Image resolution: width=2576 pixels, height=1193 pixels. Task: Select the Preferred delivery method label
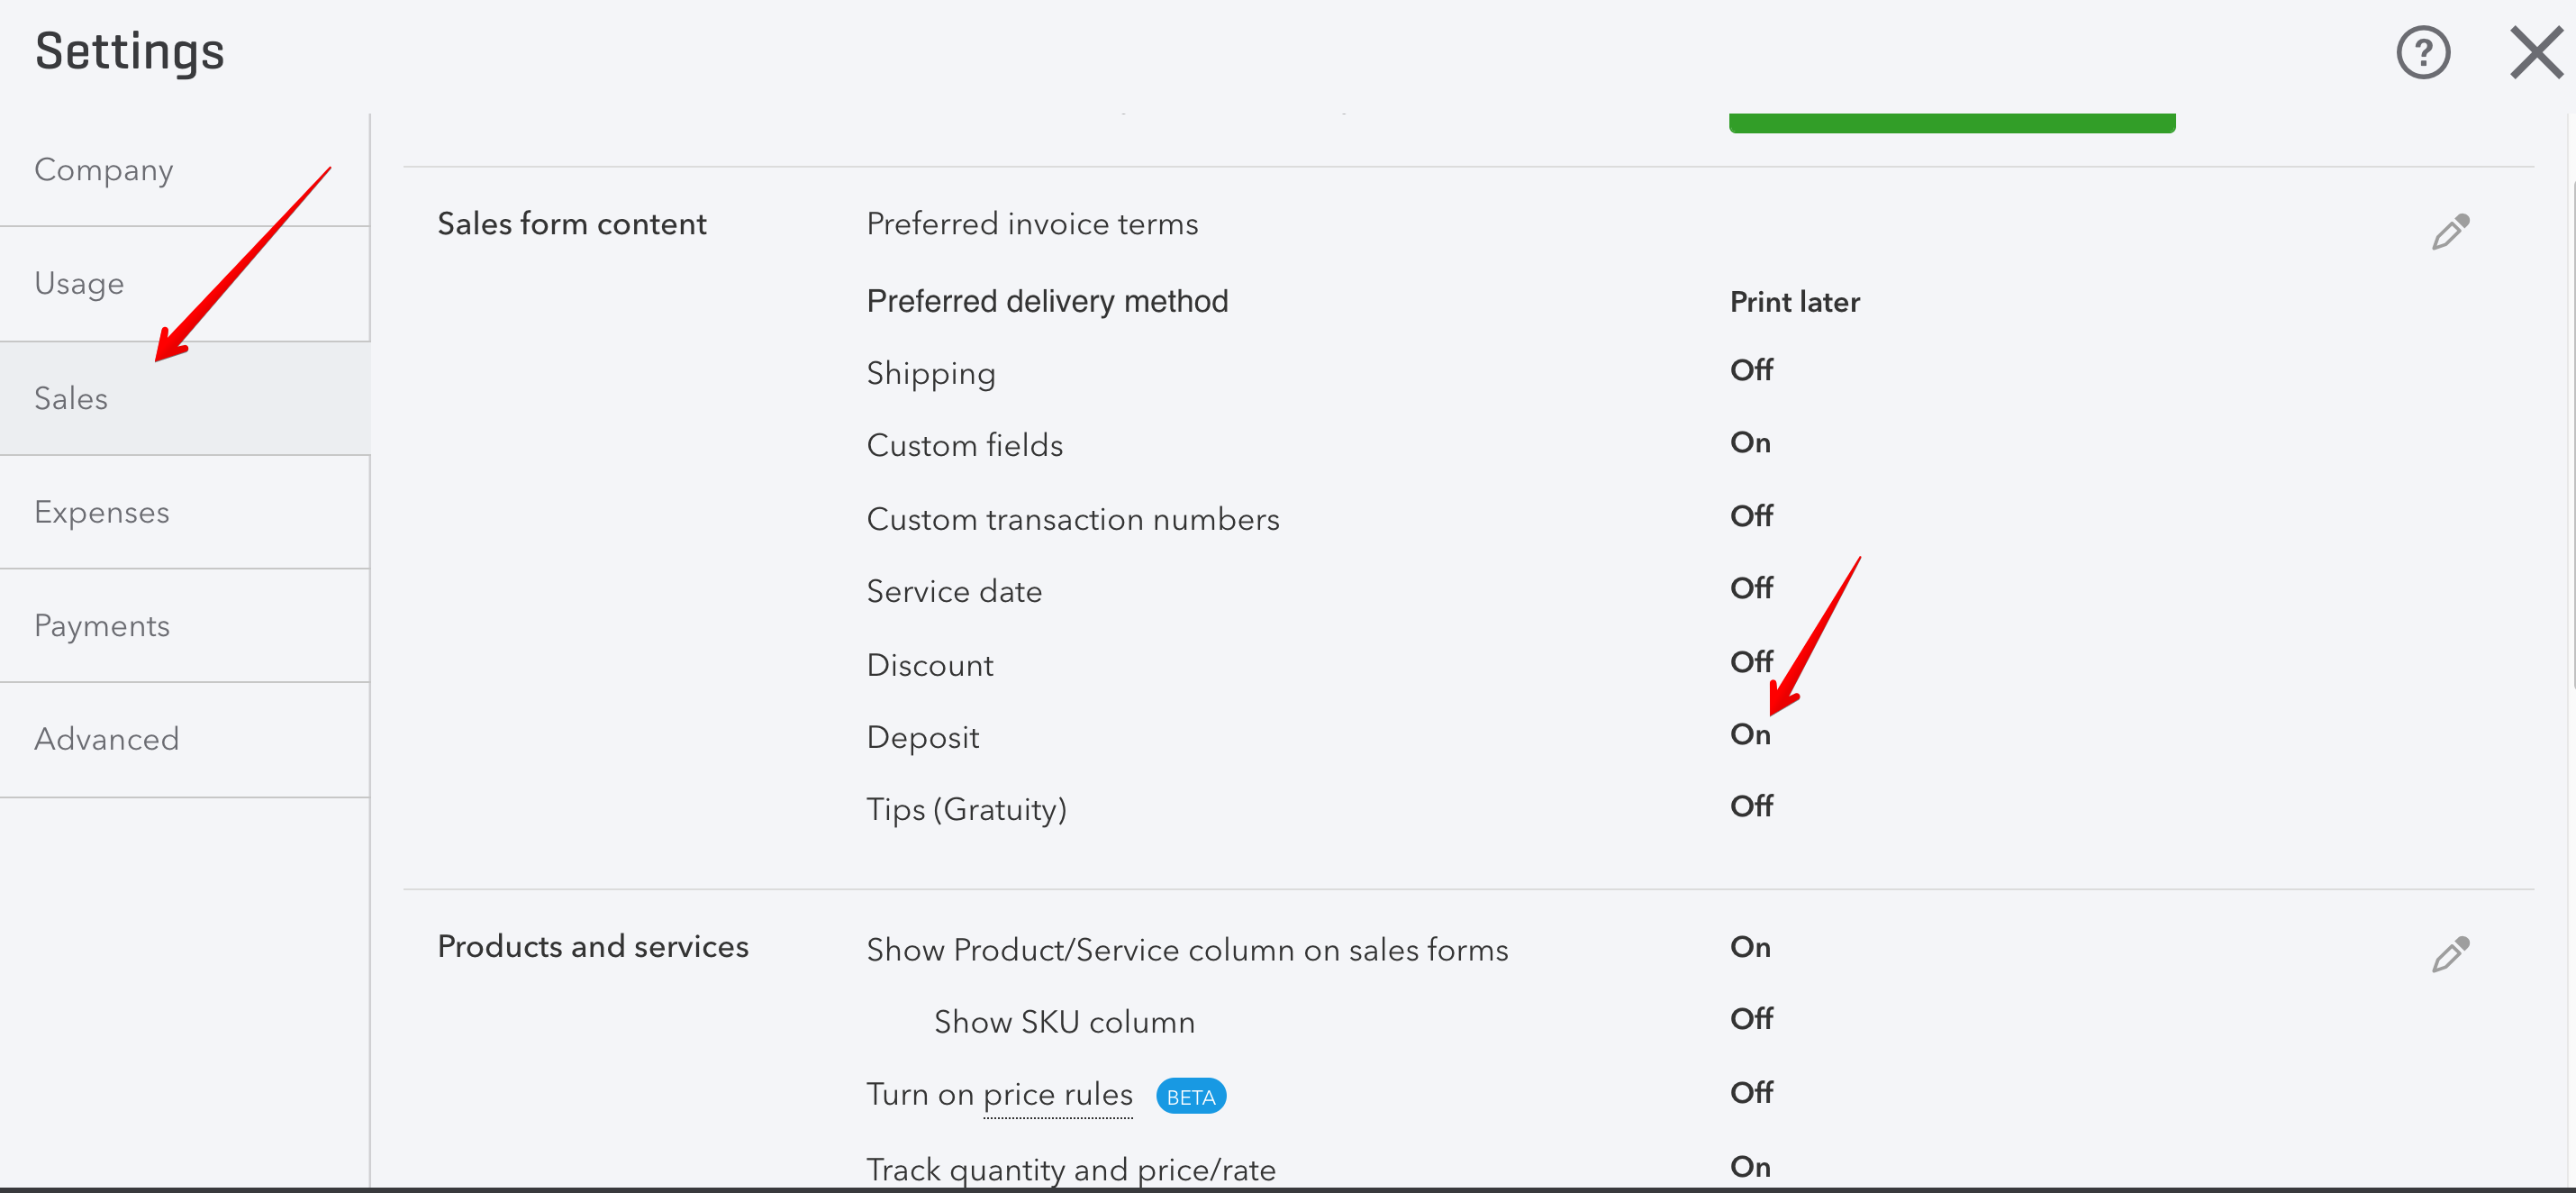[1047, 301]
